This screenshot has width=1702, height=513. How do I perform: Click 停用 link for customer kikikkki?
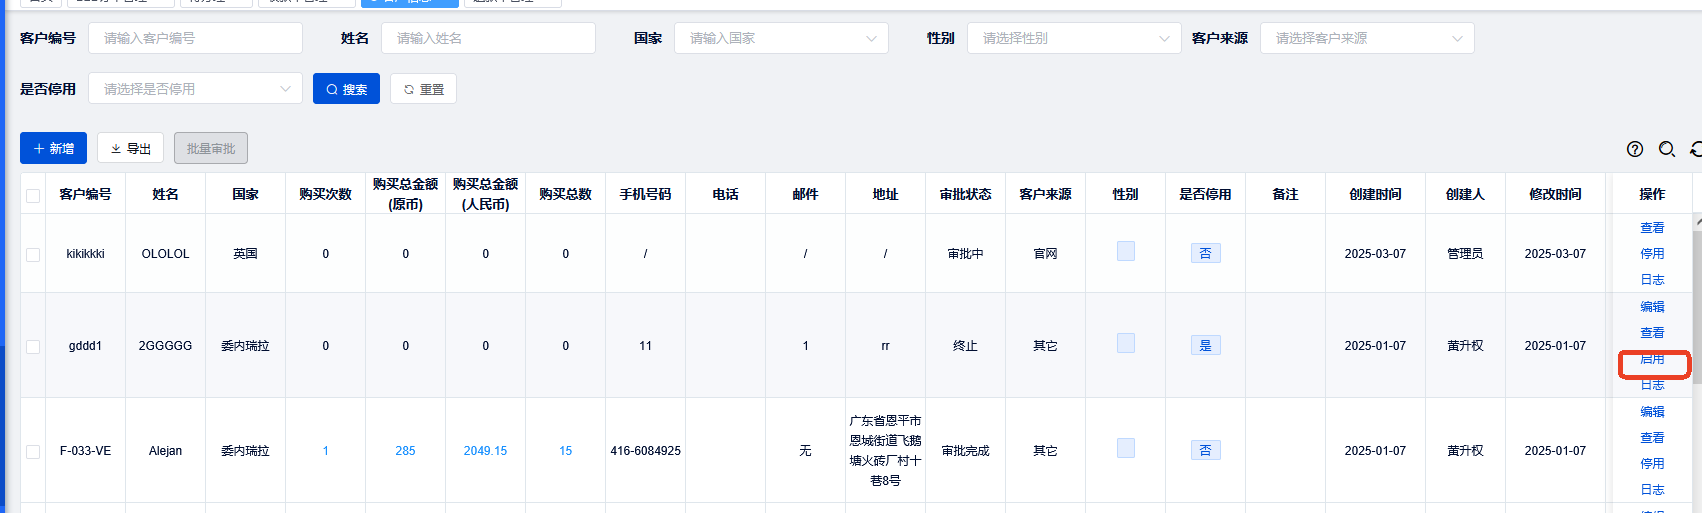[1652, 254]
